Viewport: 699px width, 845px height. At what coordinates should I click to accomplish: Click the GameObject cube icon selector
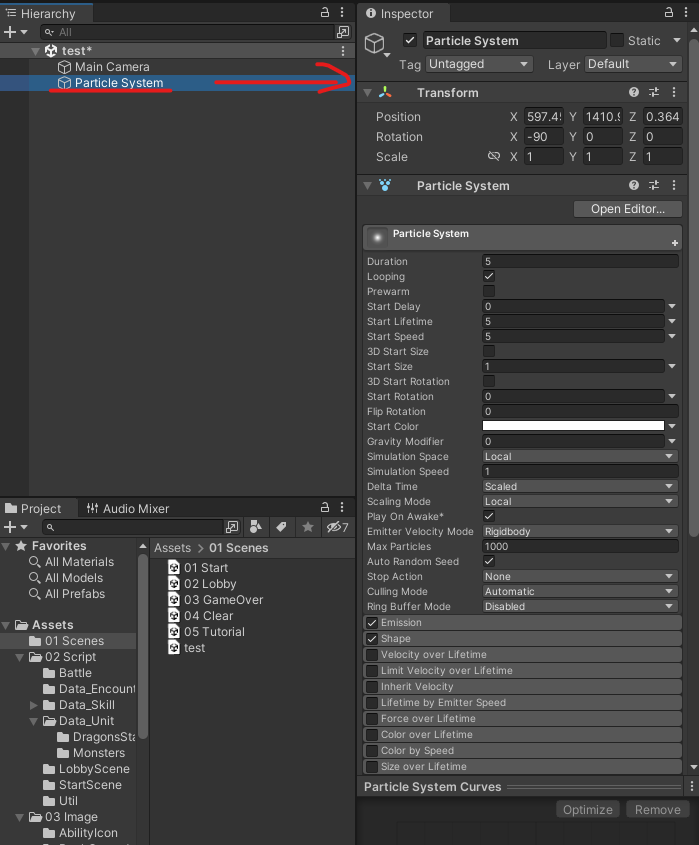click(x=376, y=44)
